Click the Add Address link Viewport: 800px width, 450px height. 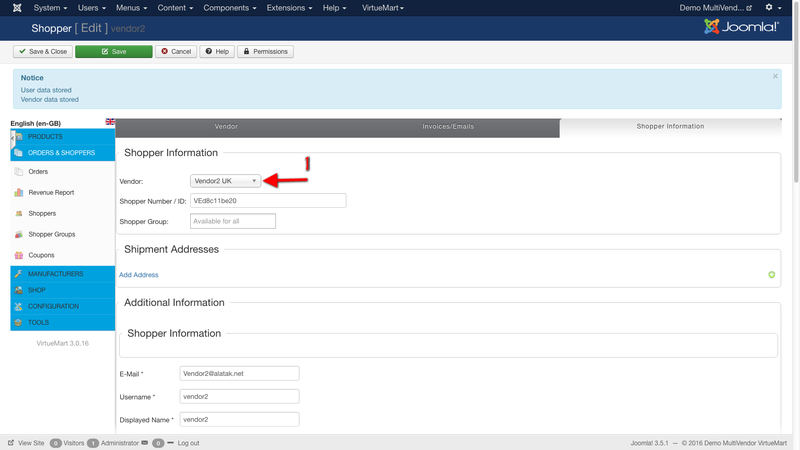point(139,274)
